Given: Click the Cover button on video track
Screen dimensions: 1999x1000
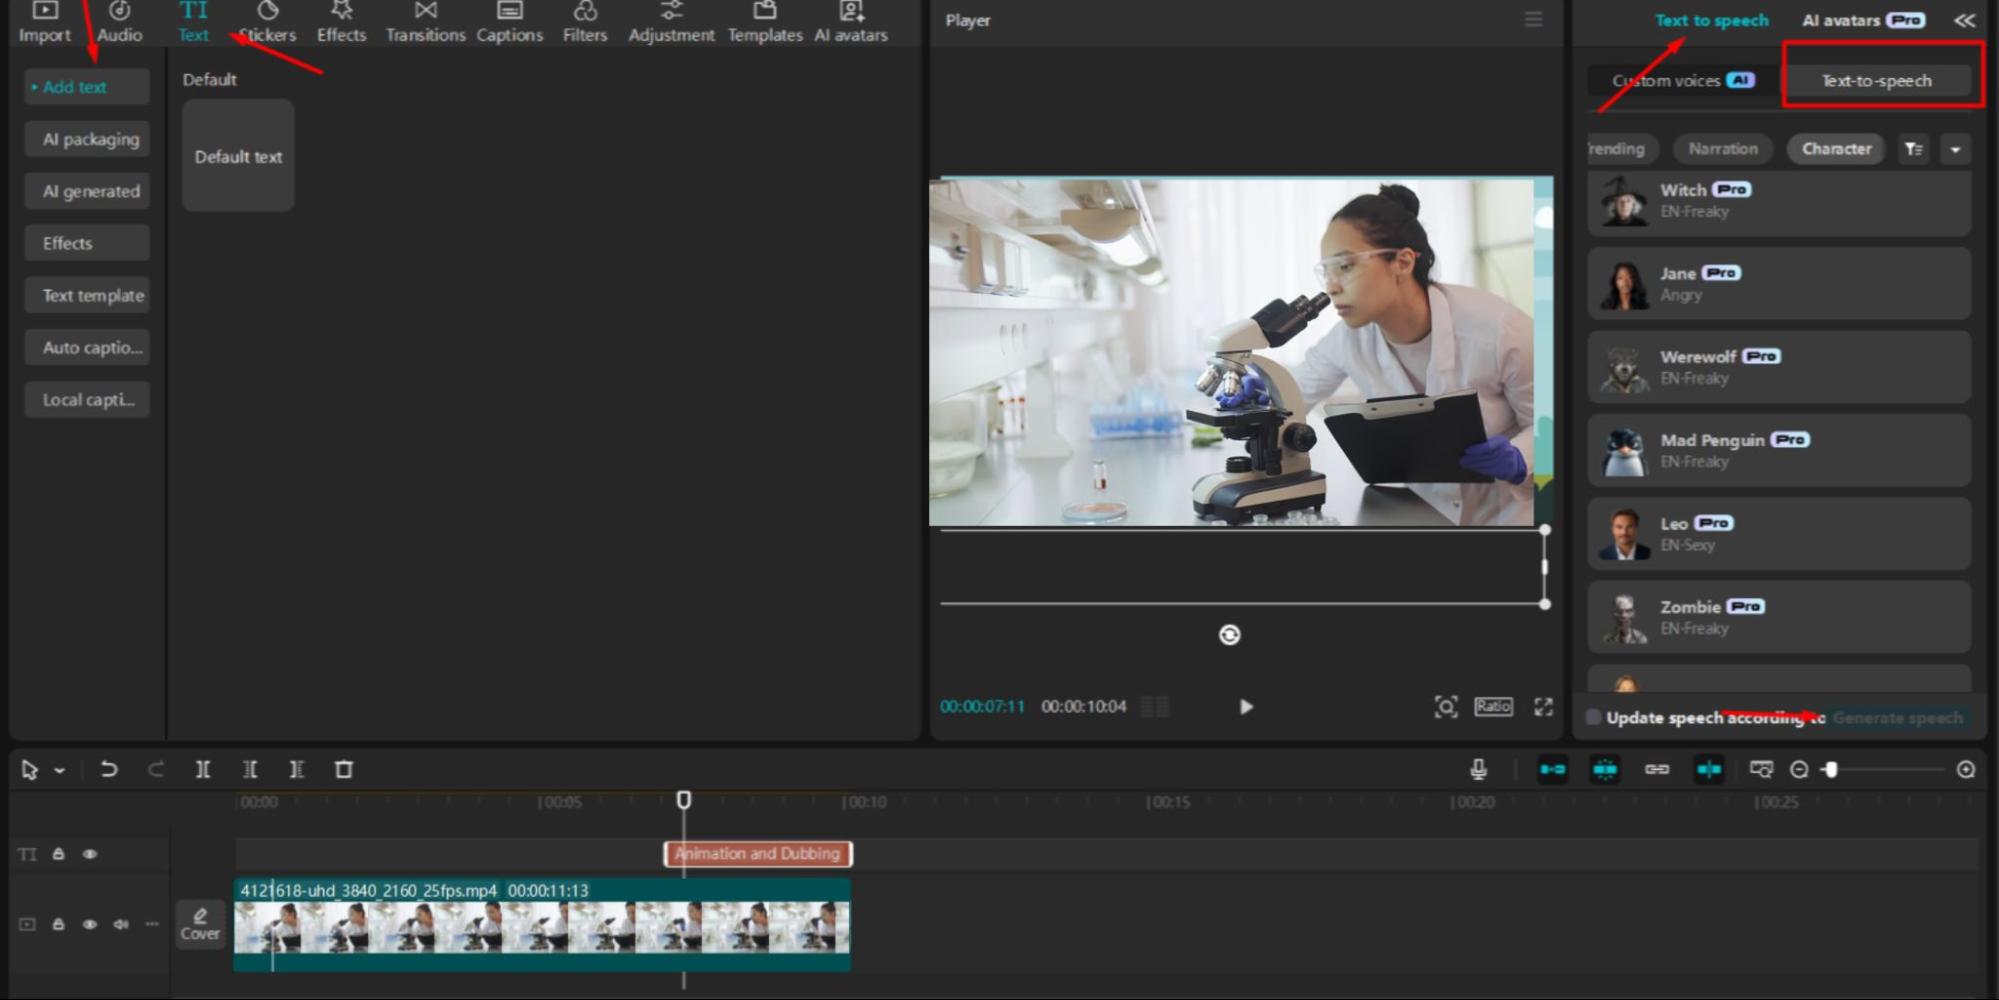Looking at the screenshot, I should tap(200, 924).
